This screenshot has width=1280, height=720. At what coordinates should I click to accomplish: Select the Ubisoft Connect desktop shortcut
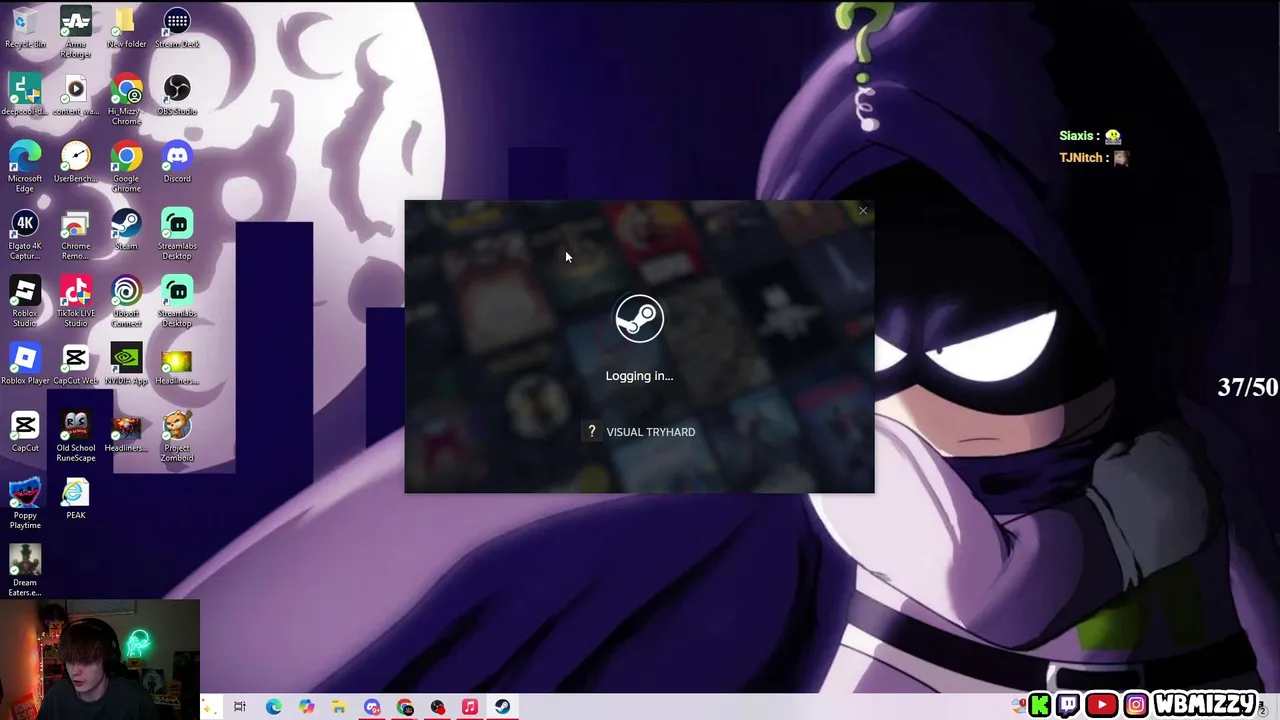(126, 301)
